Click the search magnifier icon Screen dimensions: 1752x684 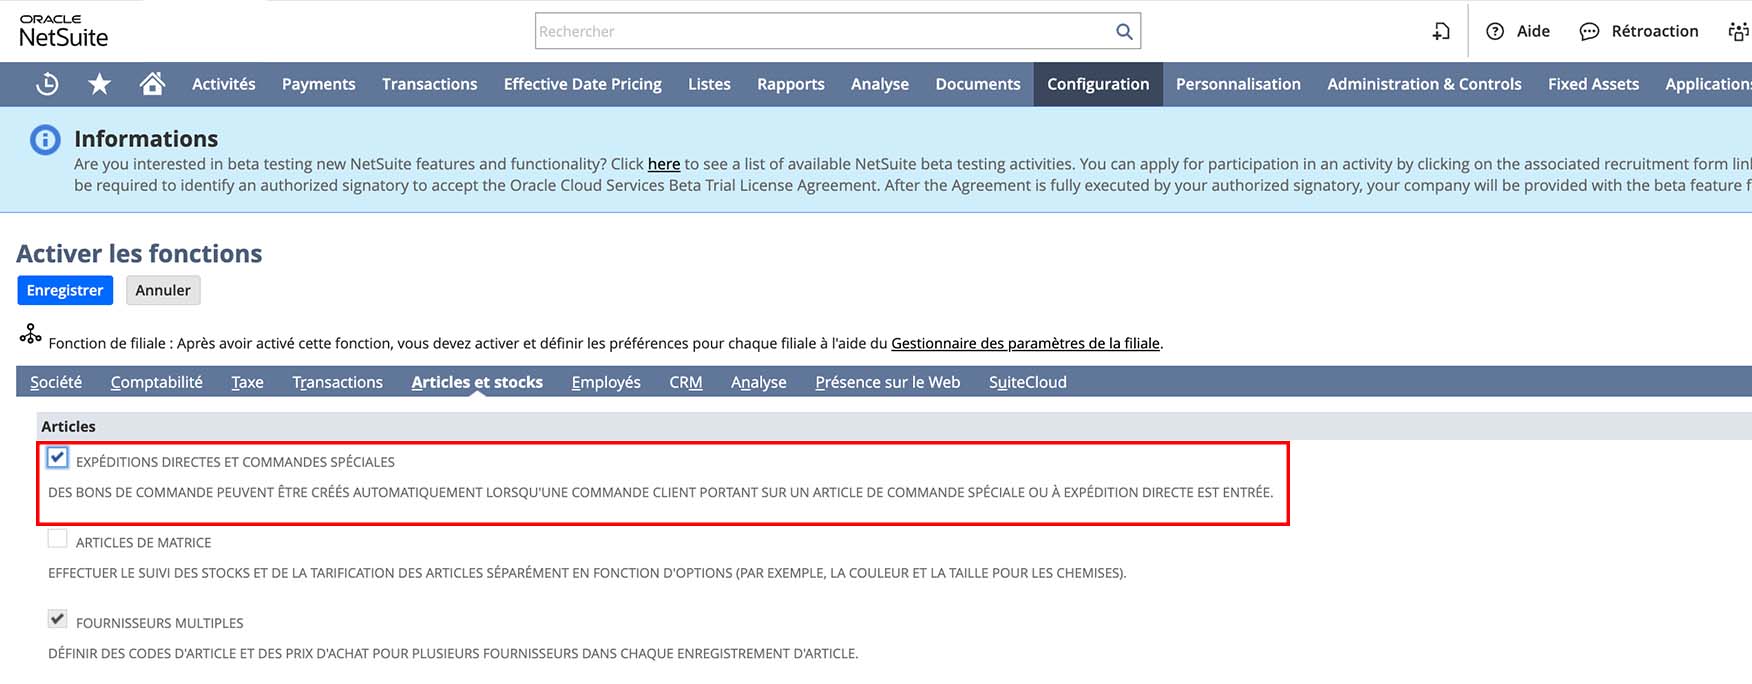[1124, 31]
